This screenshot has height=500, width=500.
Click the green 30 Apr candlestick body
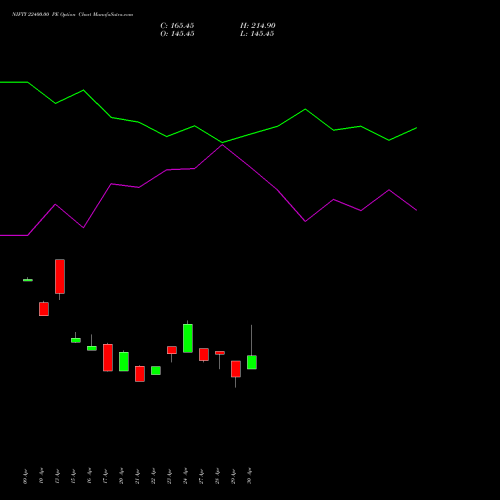click(x=252, y=362)
